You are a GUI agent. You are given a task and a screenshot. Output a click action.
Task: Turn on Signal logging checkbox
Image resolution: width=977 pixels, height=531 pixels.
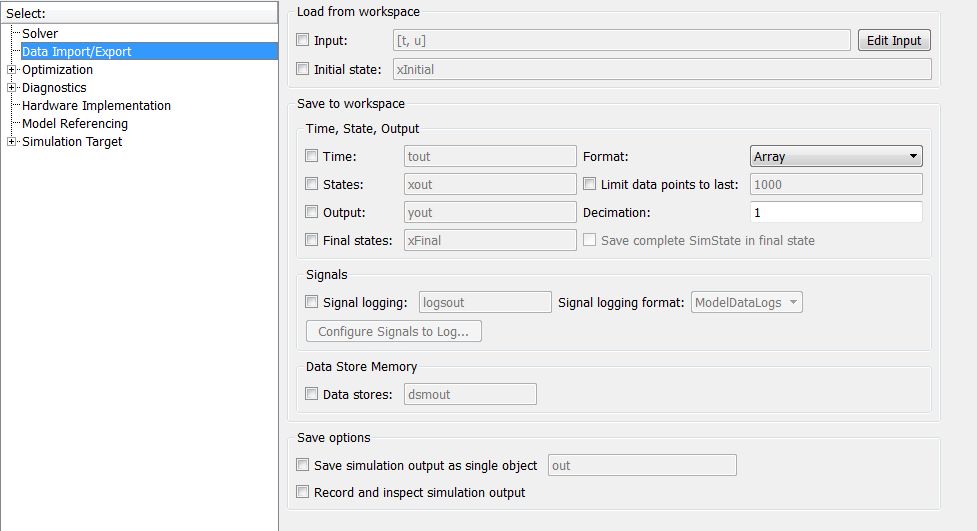pos(312,303)
